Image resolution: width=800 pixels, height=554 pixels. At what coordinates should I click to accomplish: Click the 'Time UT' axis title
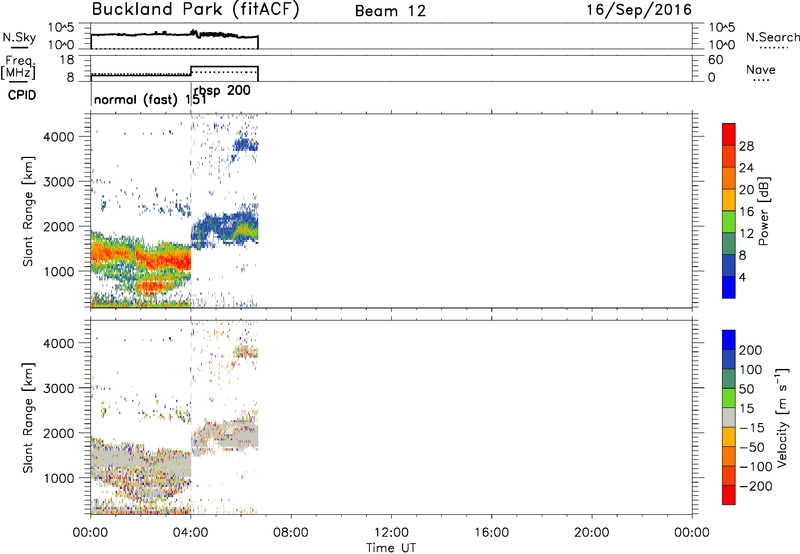click(391, 548)
